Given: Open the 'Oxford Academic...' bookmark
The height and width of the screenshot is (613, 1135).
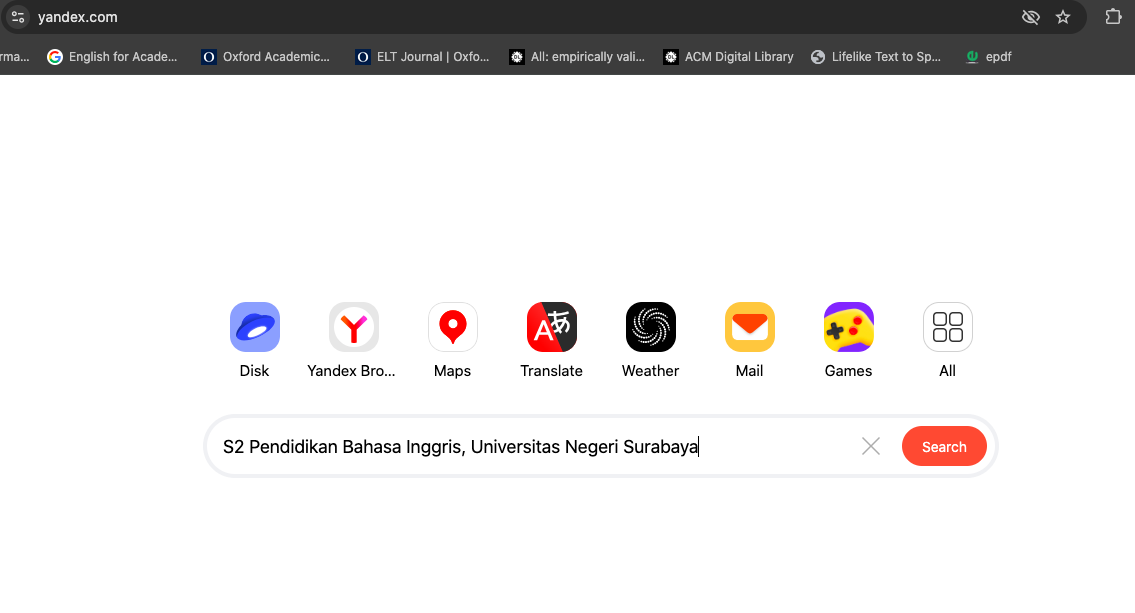Looking at the screenshot, I should pos(266,57).
